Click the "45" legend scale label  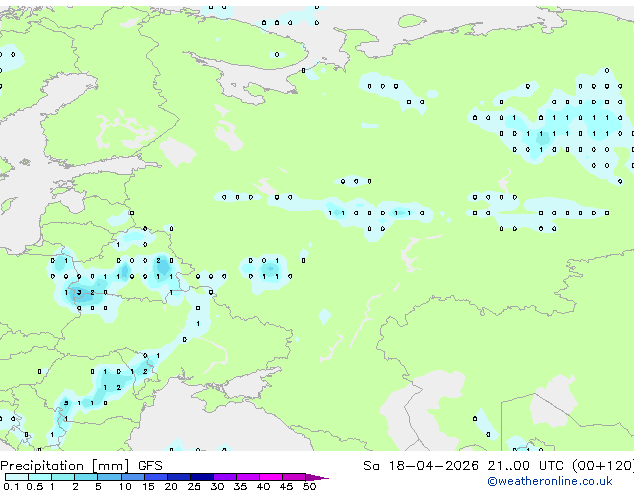286,486
